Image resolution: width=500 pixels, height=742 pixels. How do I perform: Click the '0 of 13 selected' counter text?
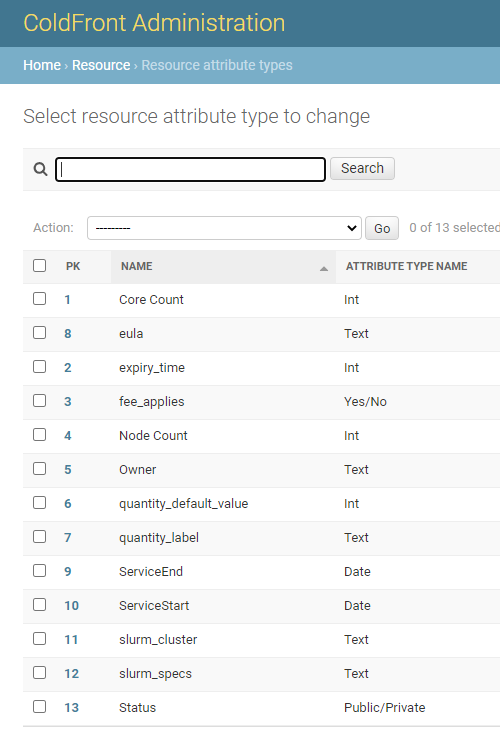[454, 228]
